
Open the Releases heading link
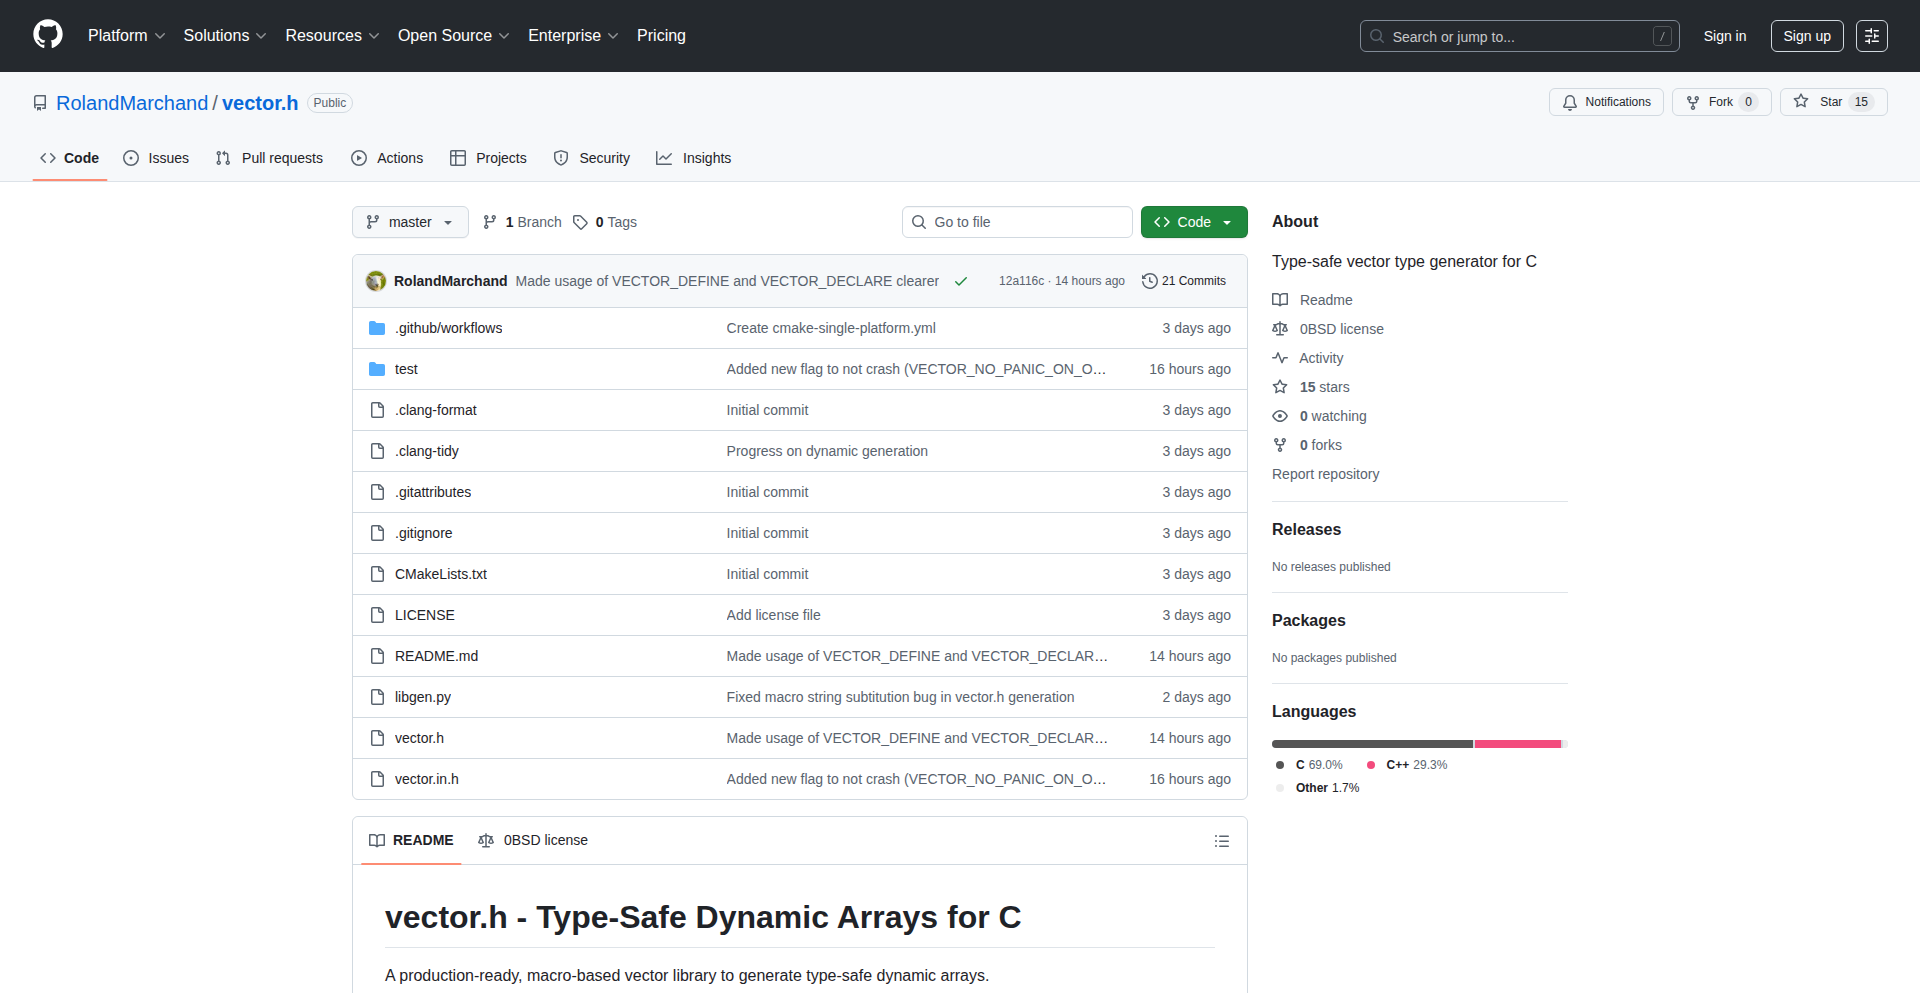[x=1306, y=530]
